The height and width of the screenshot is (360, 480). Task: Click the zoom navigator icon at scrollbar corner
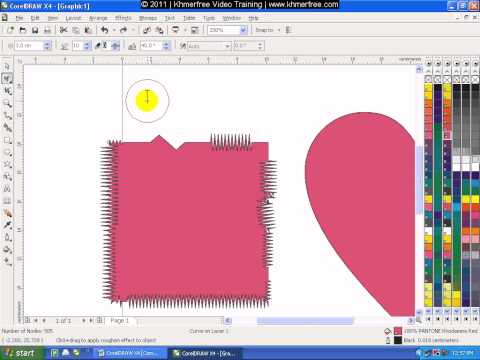coord(419,320)
